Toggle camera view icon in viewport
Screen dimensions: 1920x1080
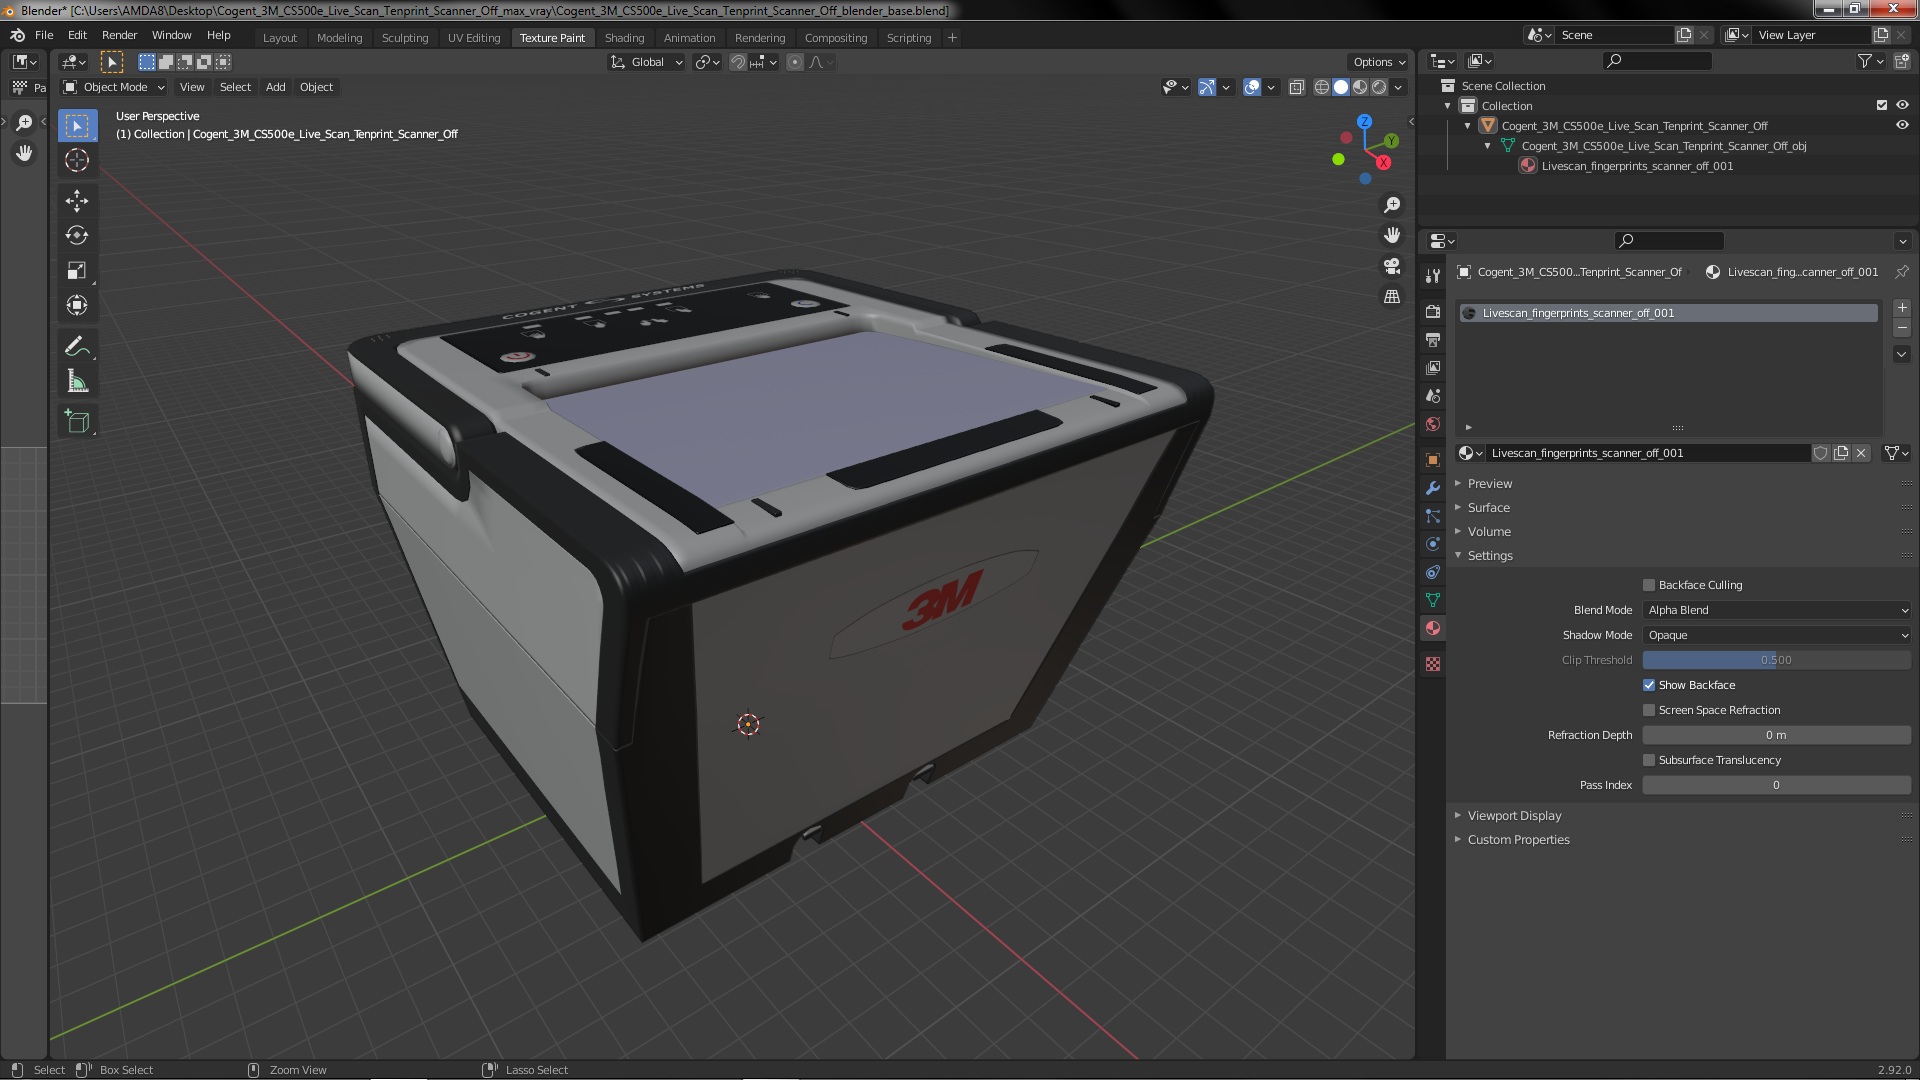[1392, 266]
